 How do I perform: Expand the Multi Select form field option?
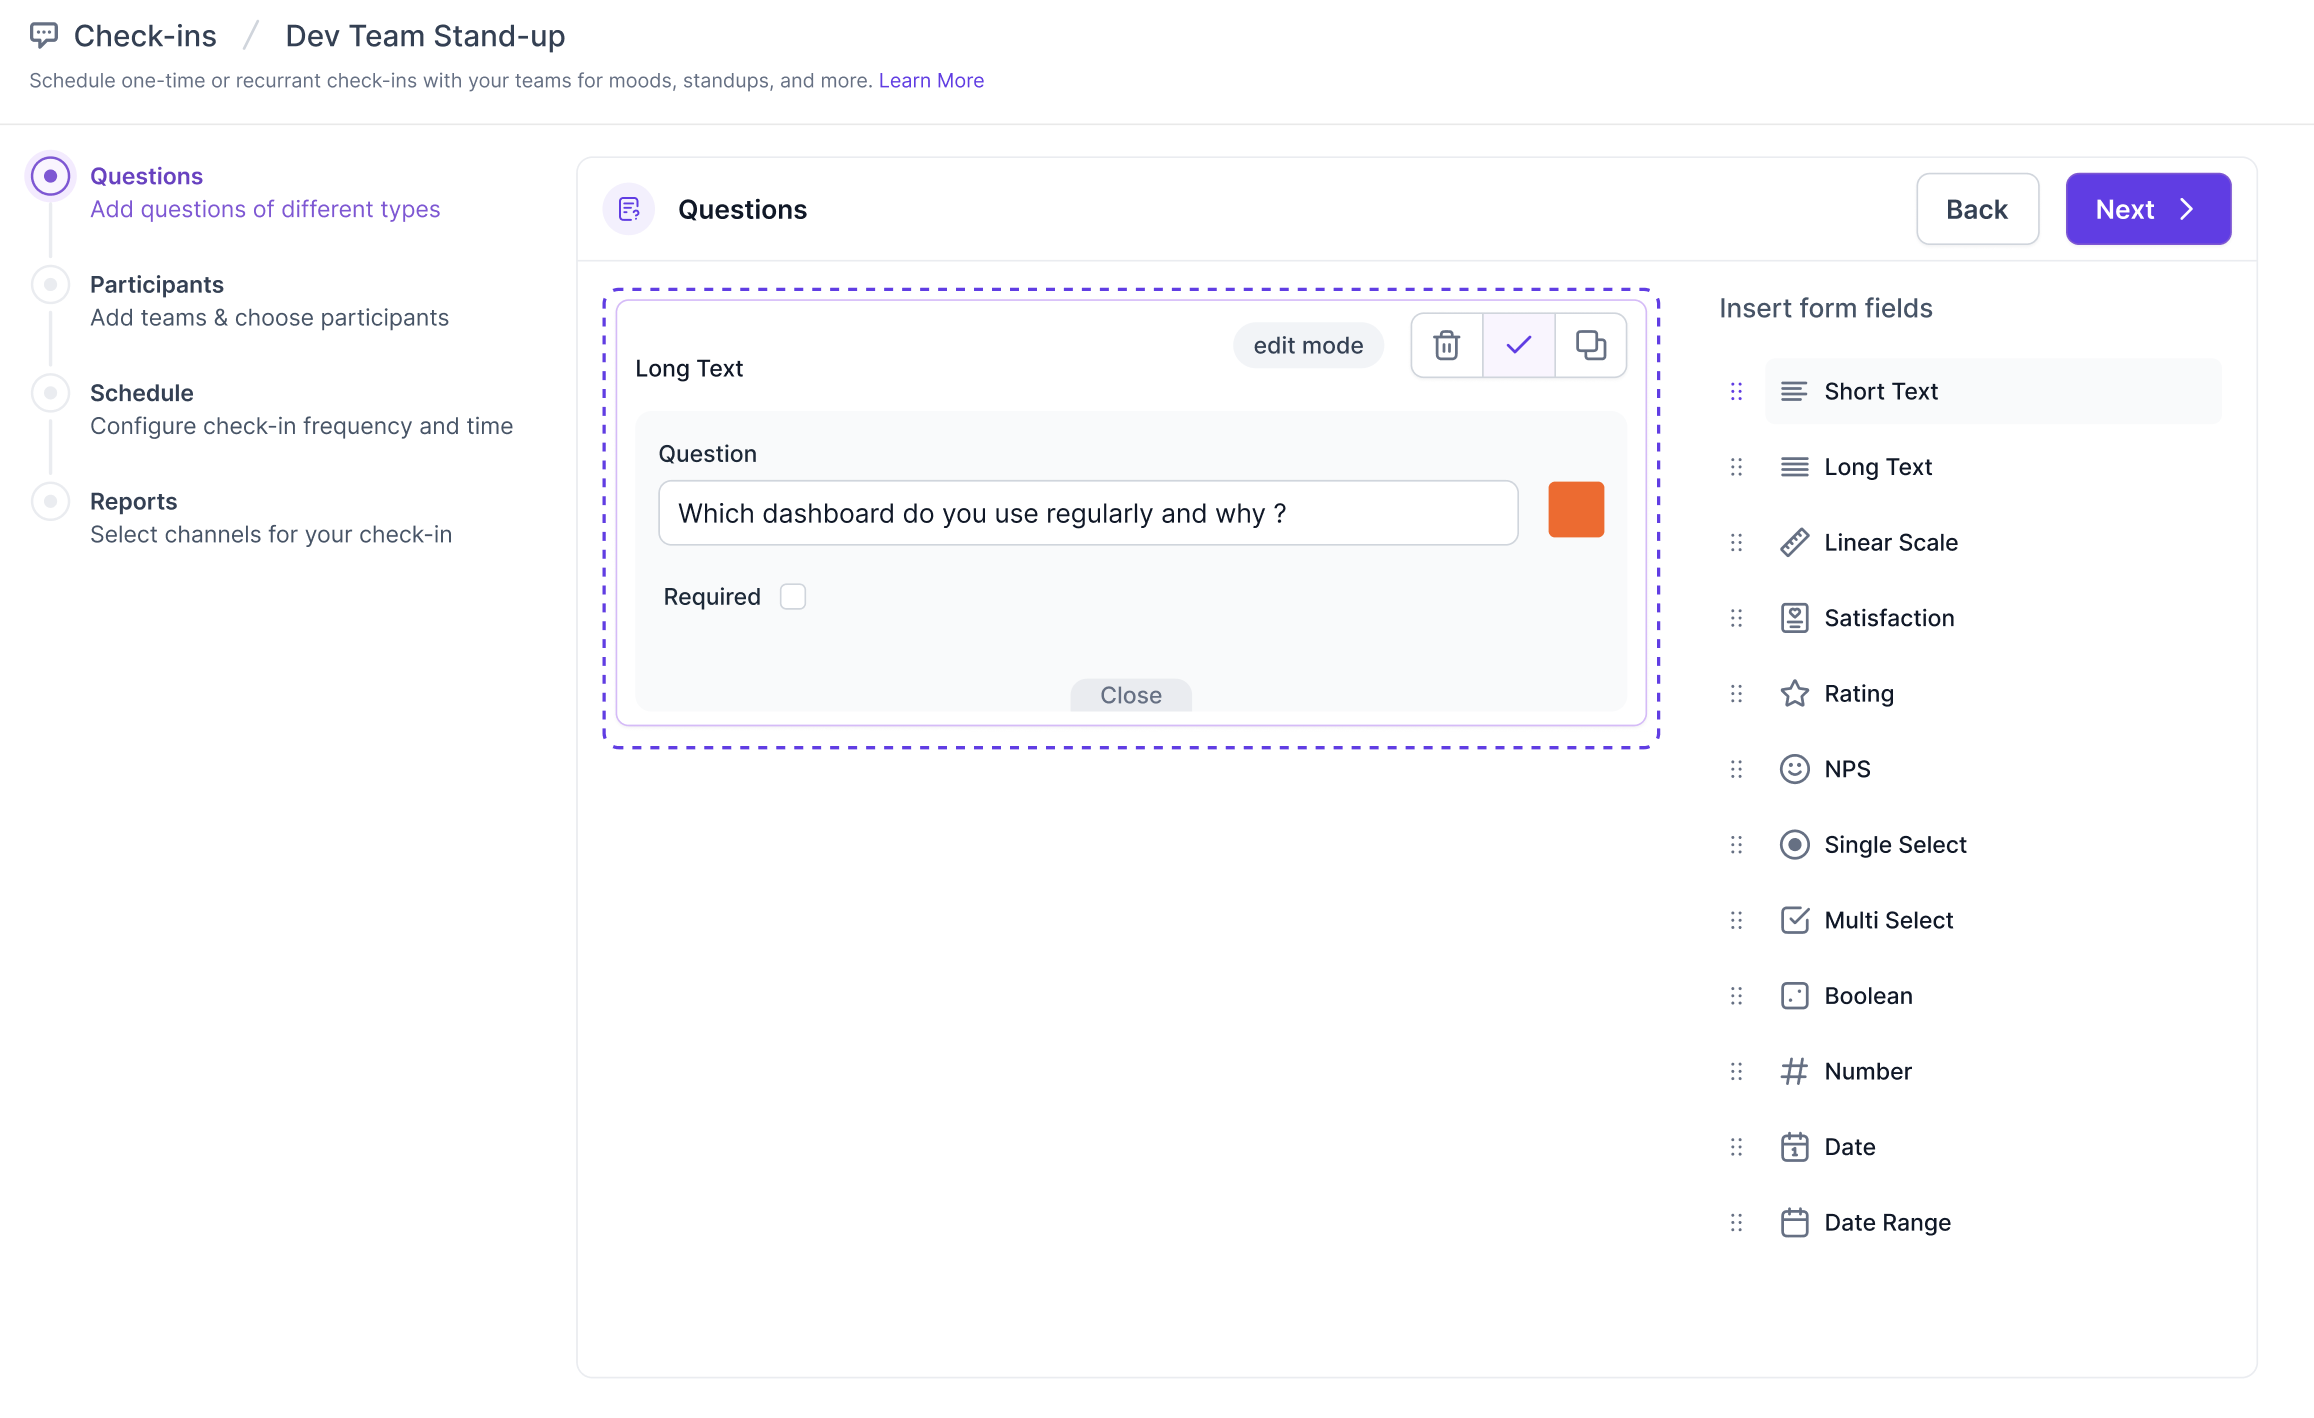click(x=1888, y=919)
